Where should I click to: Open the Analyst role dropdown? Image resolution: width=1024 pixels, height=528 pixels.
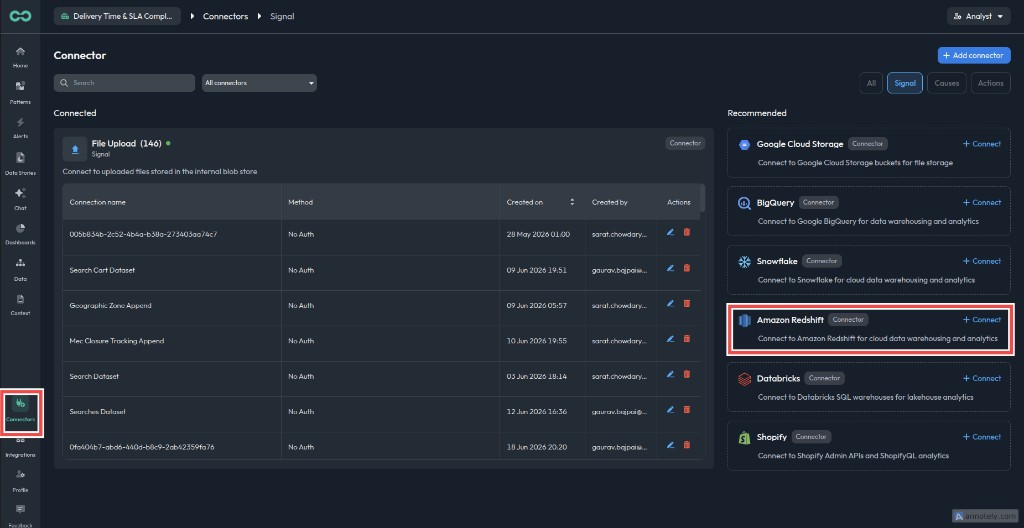[x=978, y=16]
